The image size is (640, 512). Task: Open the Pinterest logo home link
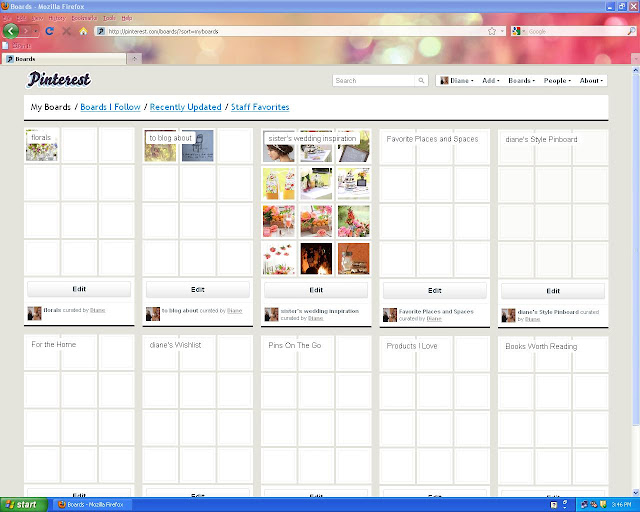(x=59, y=79)
